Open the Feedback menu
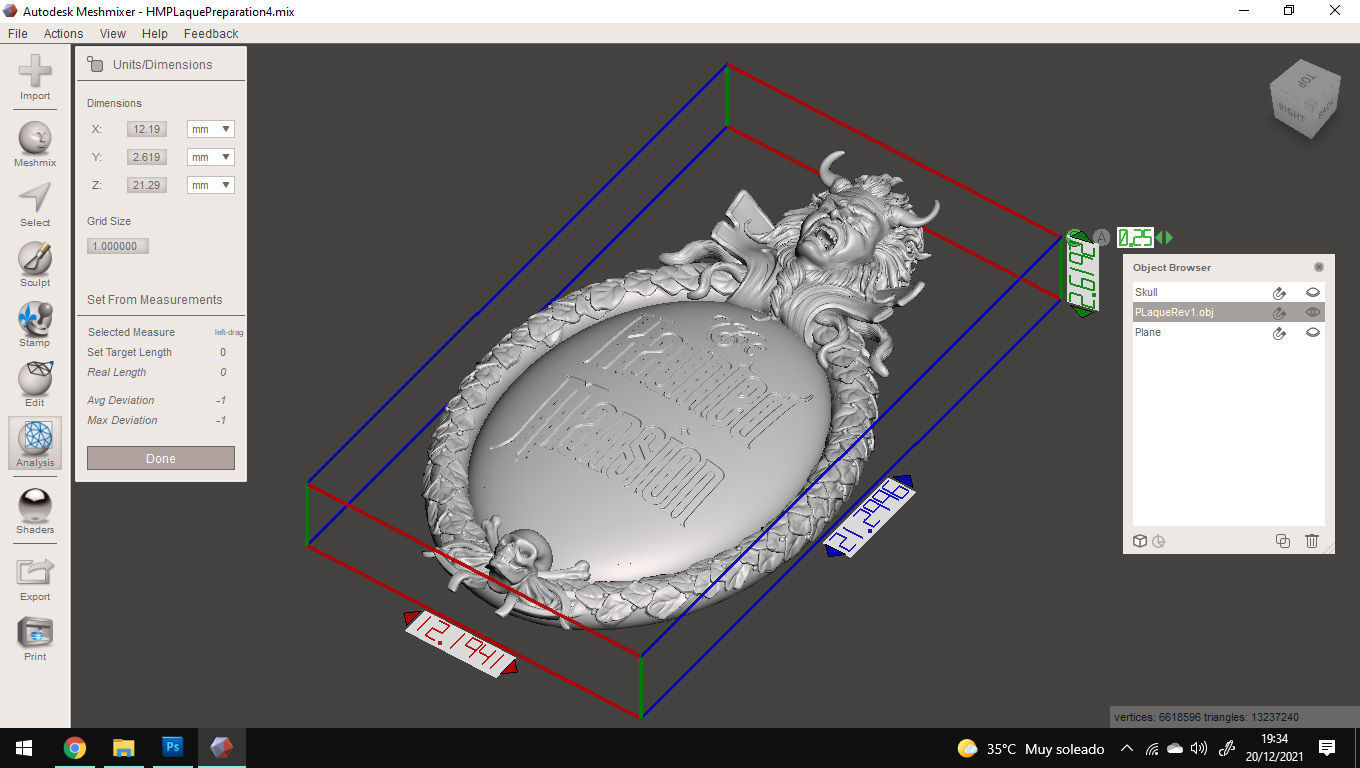Image resolution: width=1360 pixels, height=768 pixels. pos(211,33)
